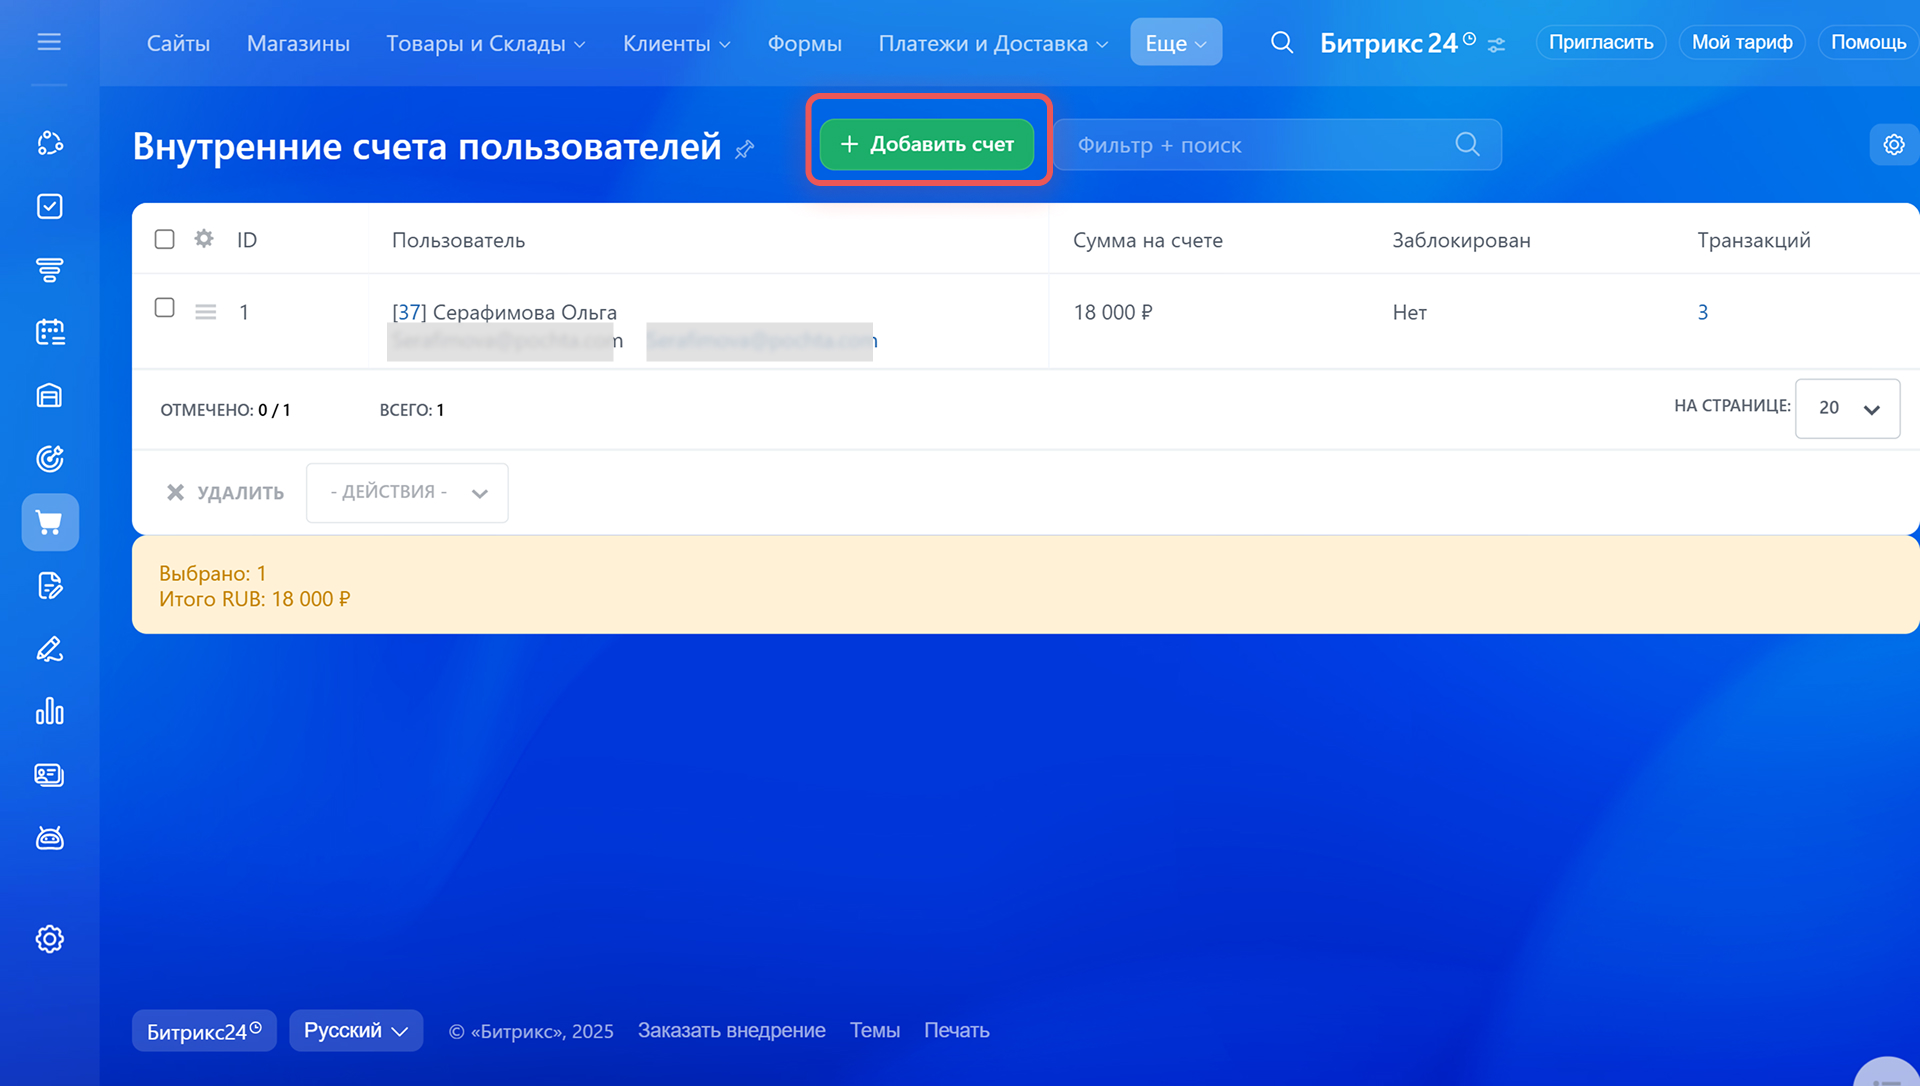
Task: Click the search magnifier in the top bar
Action: [1281, 43]
